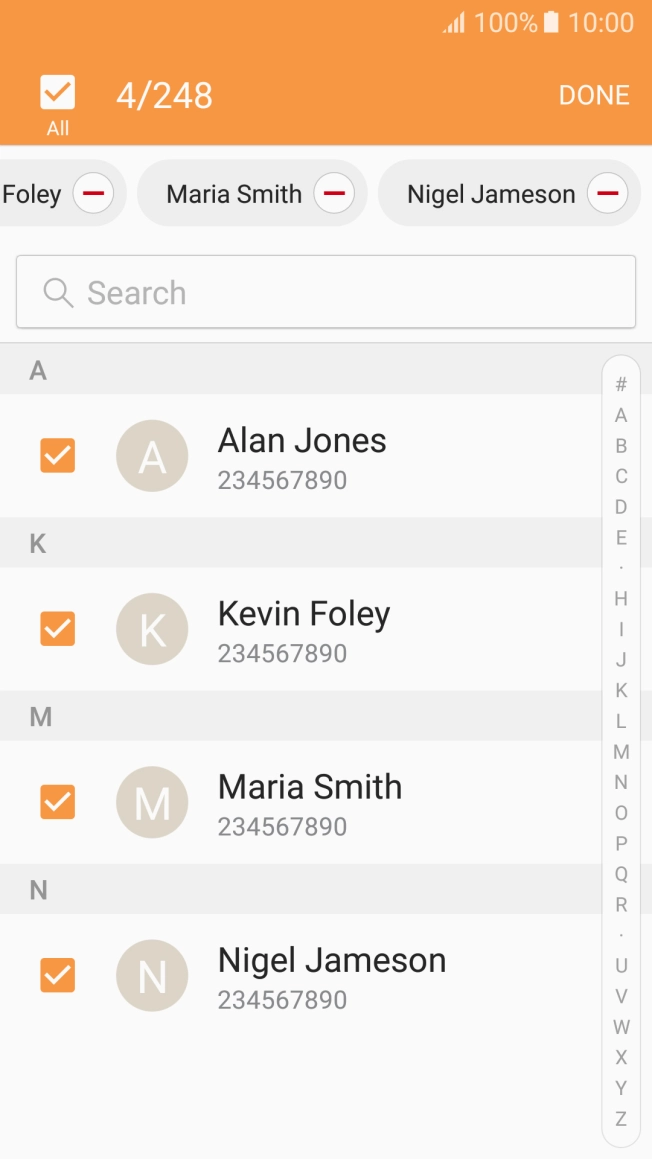Tap DONE to confirm selection

594,95
